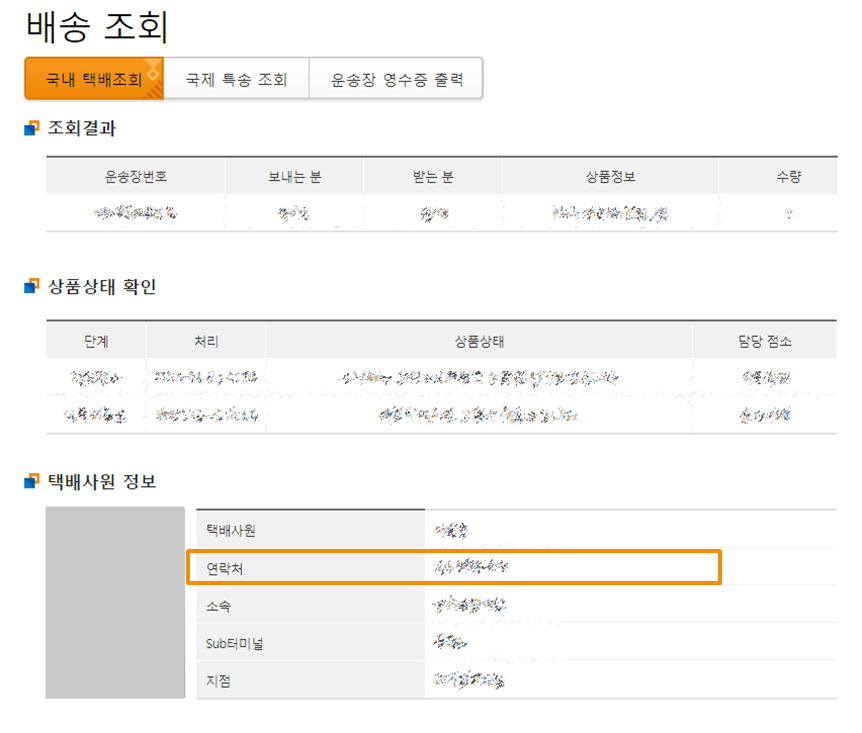Viewport: 862px width, 733px height.
Task: Click the highlighted 연락처 contact row
Action: coord(454,567)
